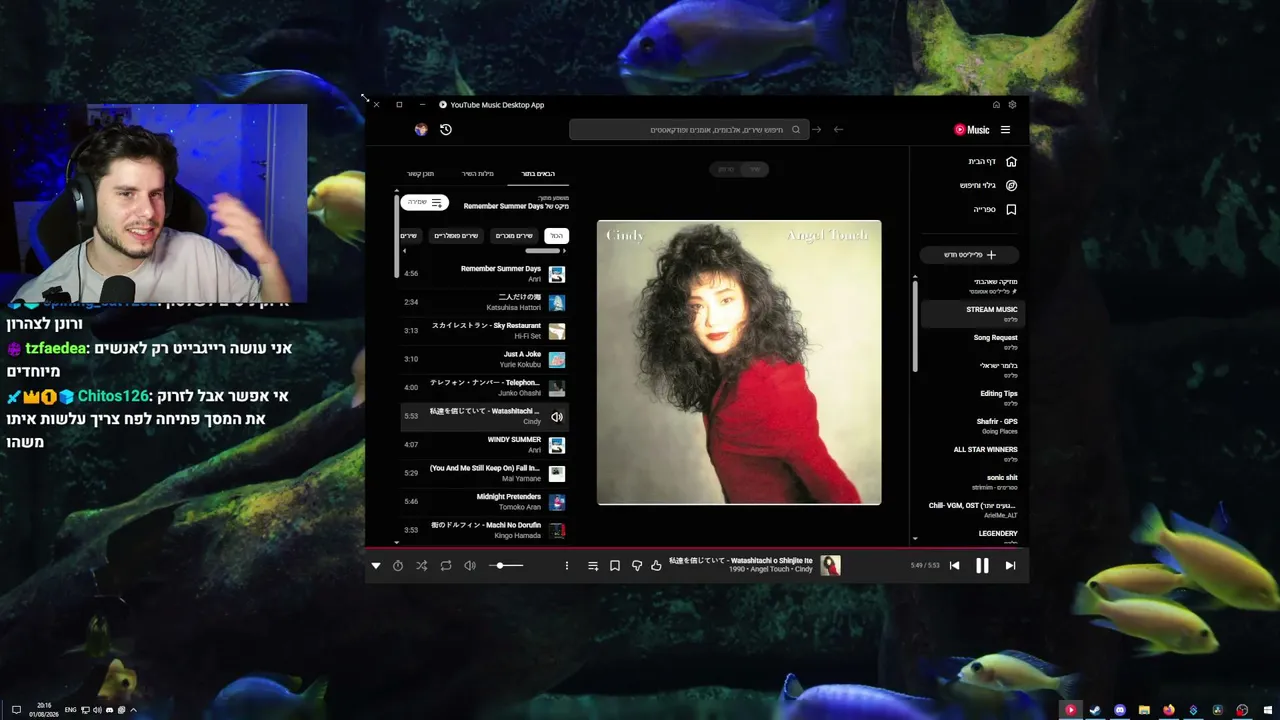1280x720 pixels.
Task: Collapse the player page with down triangle
Action: pos(376,565)
